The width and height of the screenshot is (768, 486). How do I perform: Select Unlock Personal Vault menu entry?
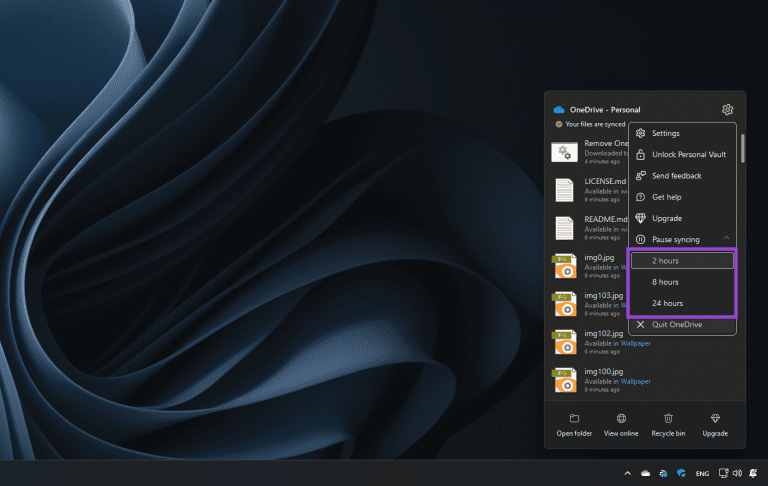pyautogui.click(x=689, y=155)
